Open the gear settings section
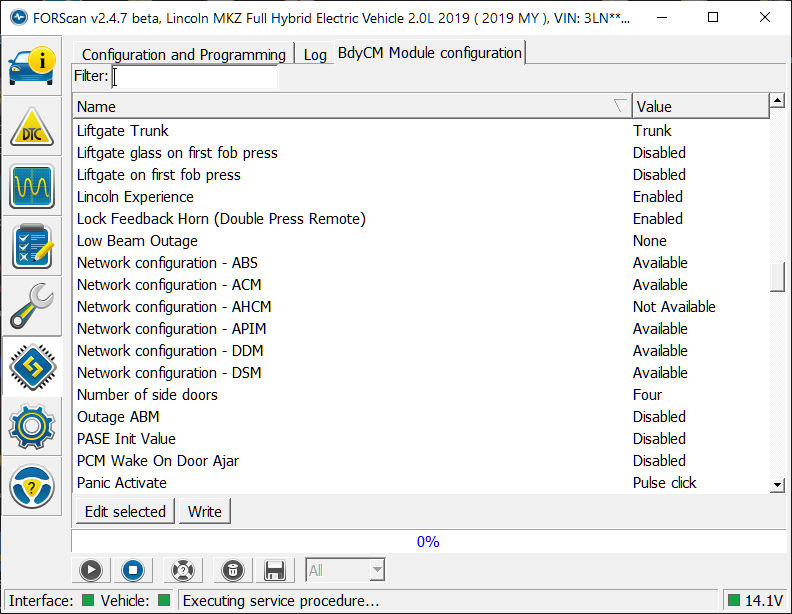792x614 pixels. coord(31,427)
